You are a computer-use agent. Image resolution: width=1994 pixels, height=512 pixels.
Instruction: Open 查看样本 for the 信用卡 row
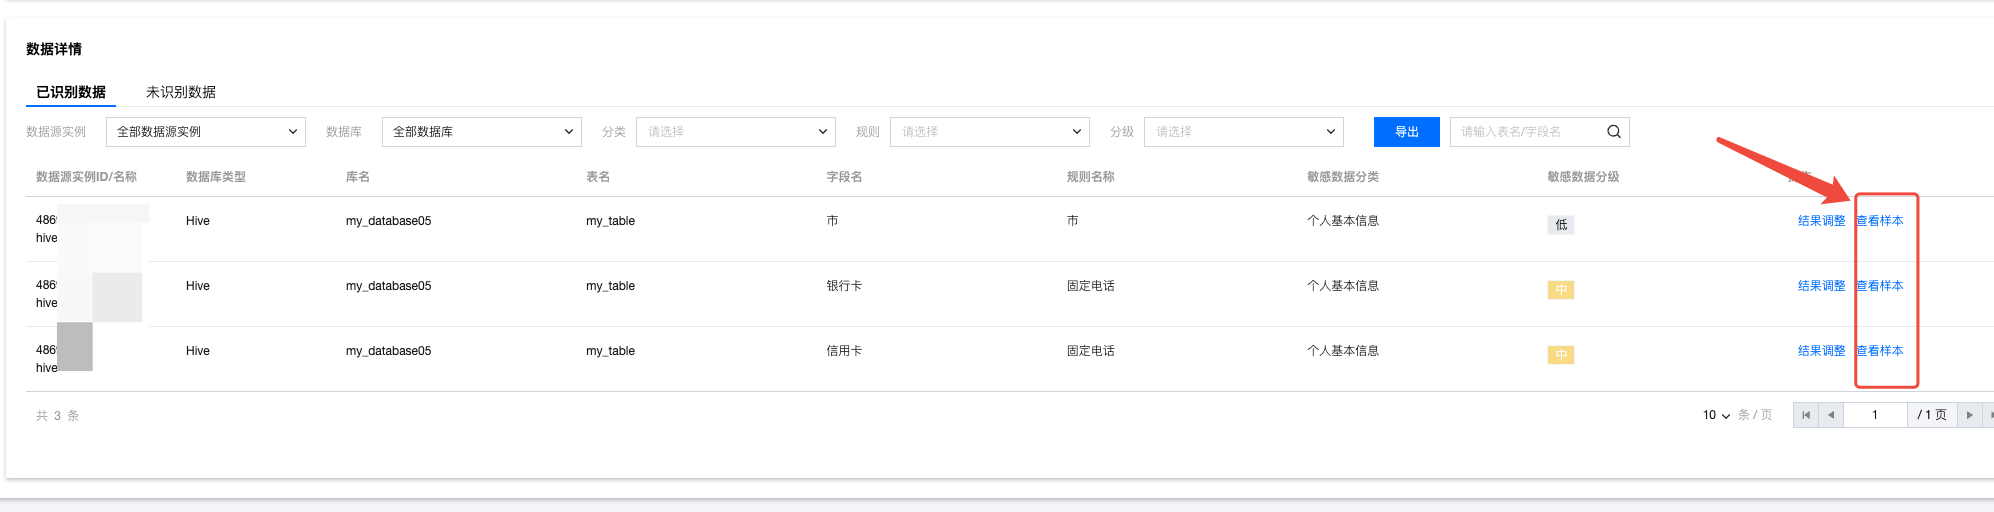1880,351
